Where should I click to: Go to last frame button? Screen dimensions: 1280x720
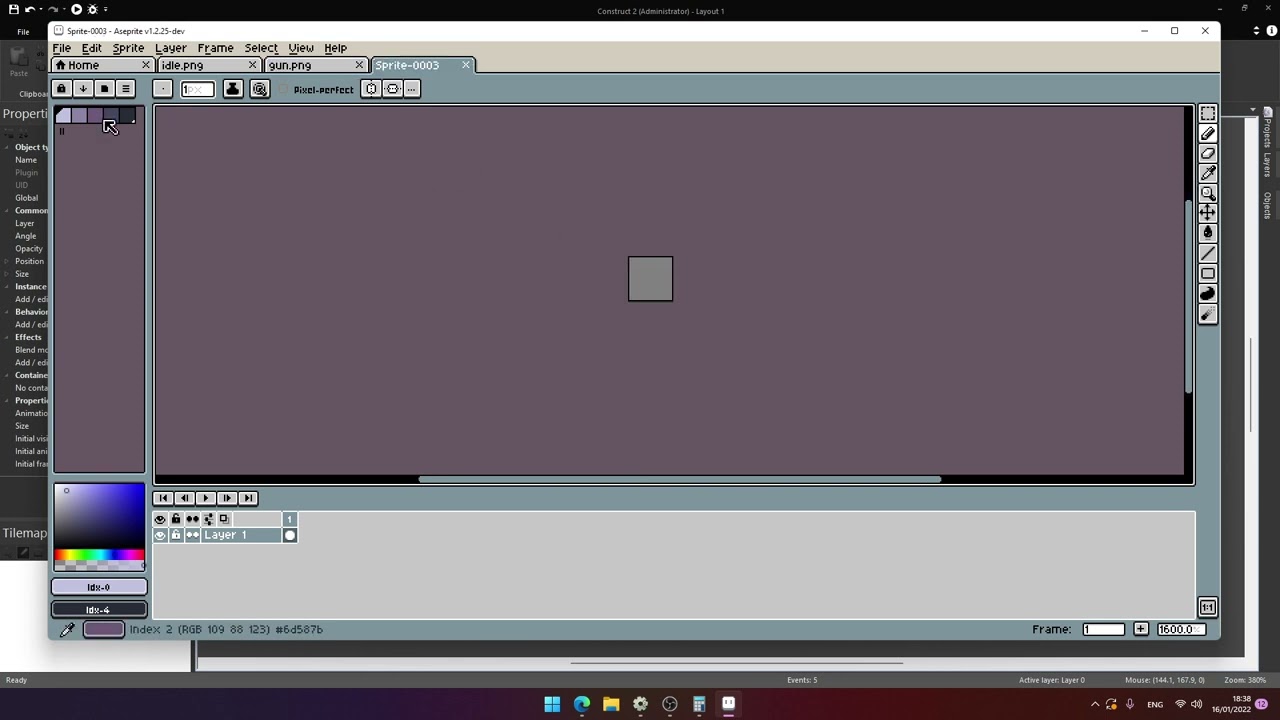click(248, 498)
